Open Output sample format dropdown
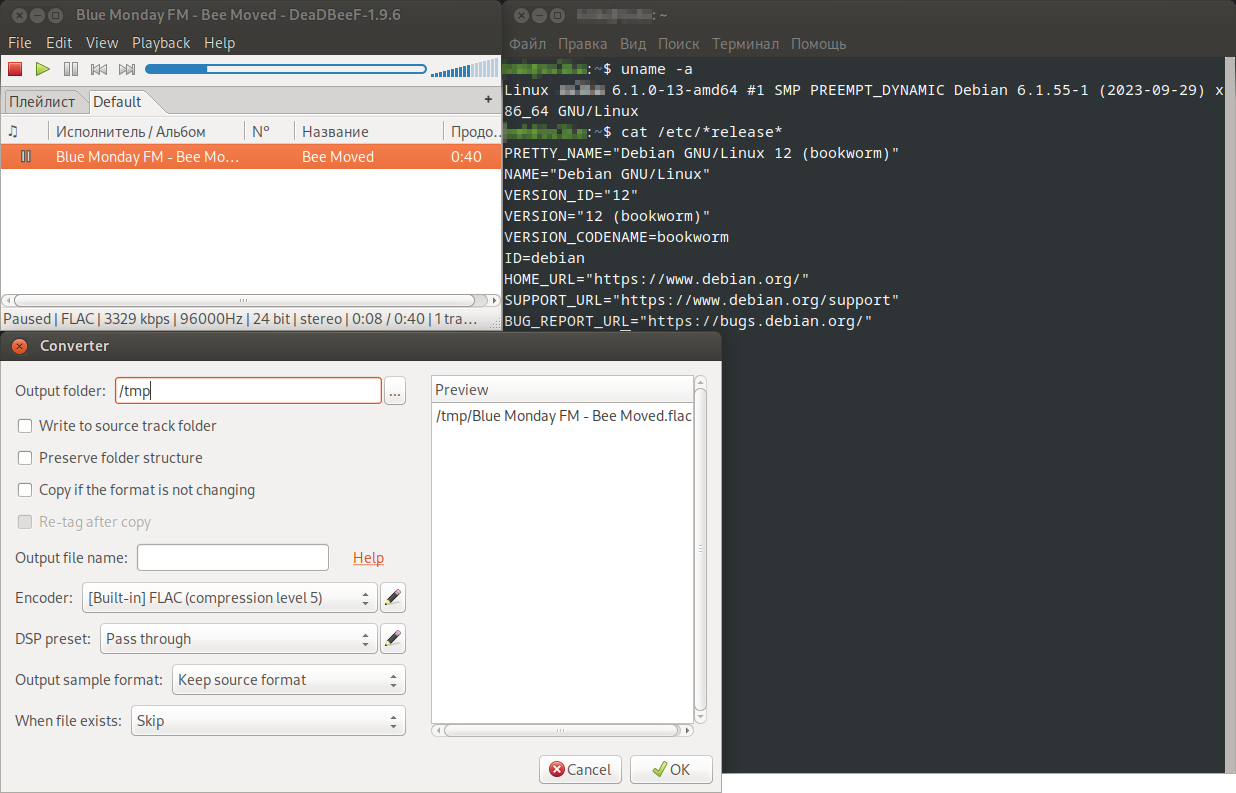1236x793 pixels. coord(288,680)
